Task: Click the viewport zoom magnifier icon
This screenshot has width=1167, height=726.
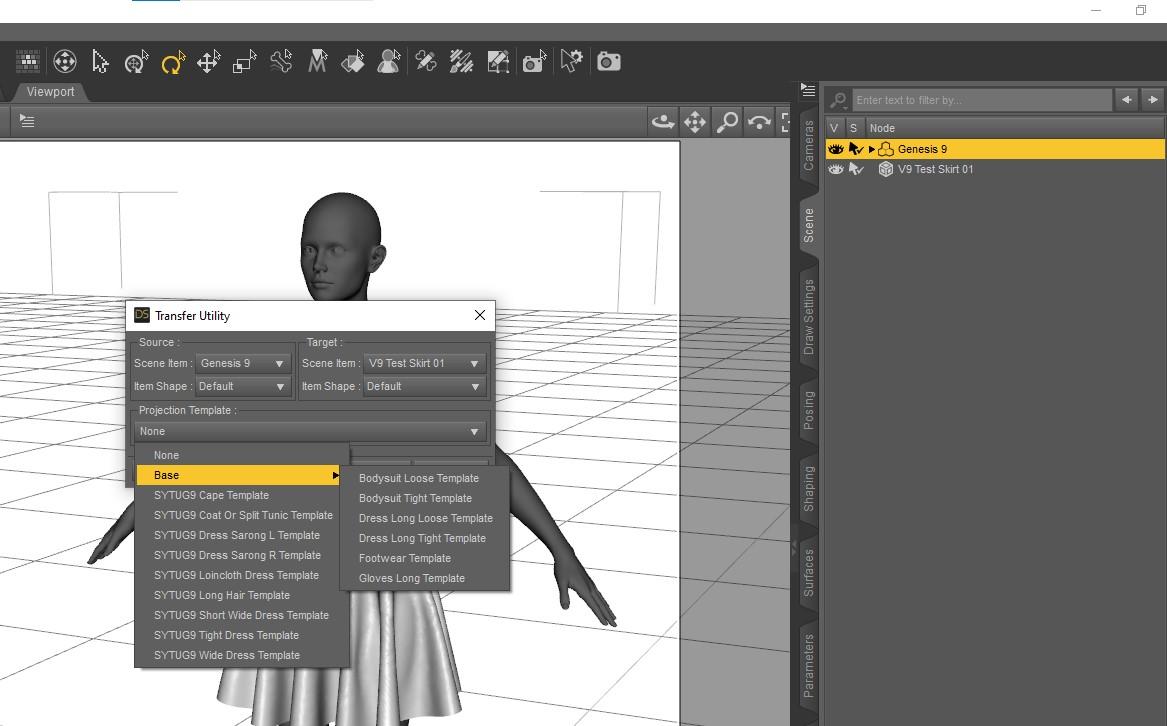Action: point(727,122)
